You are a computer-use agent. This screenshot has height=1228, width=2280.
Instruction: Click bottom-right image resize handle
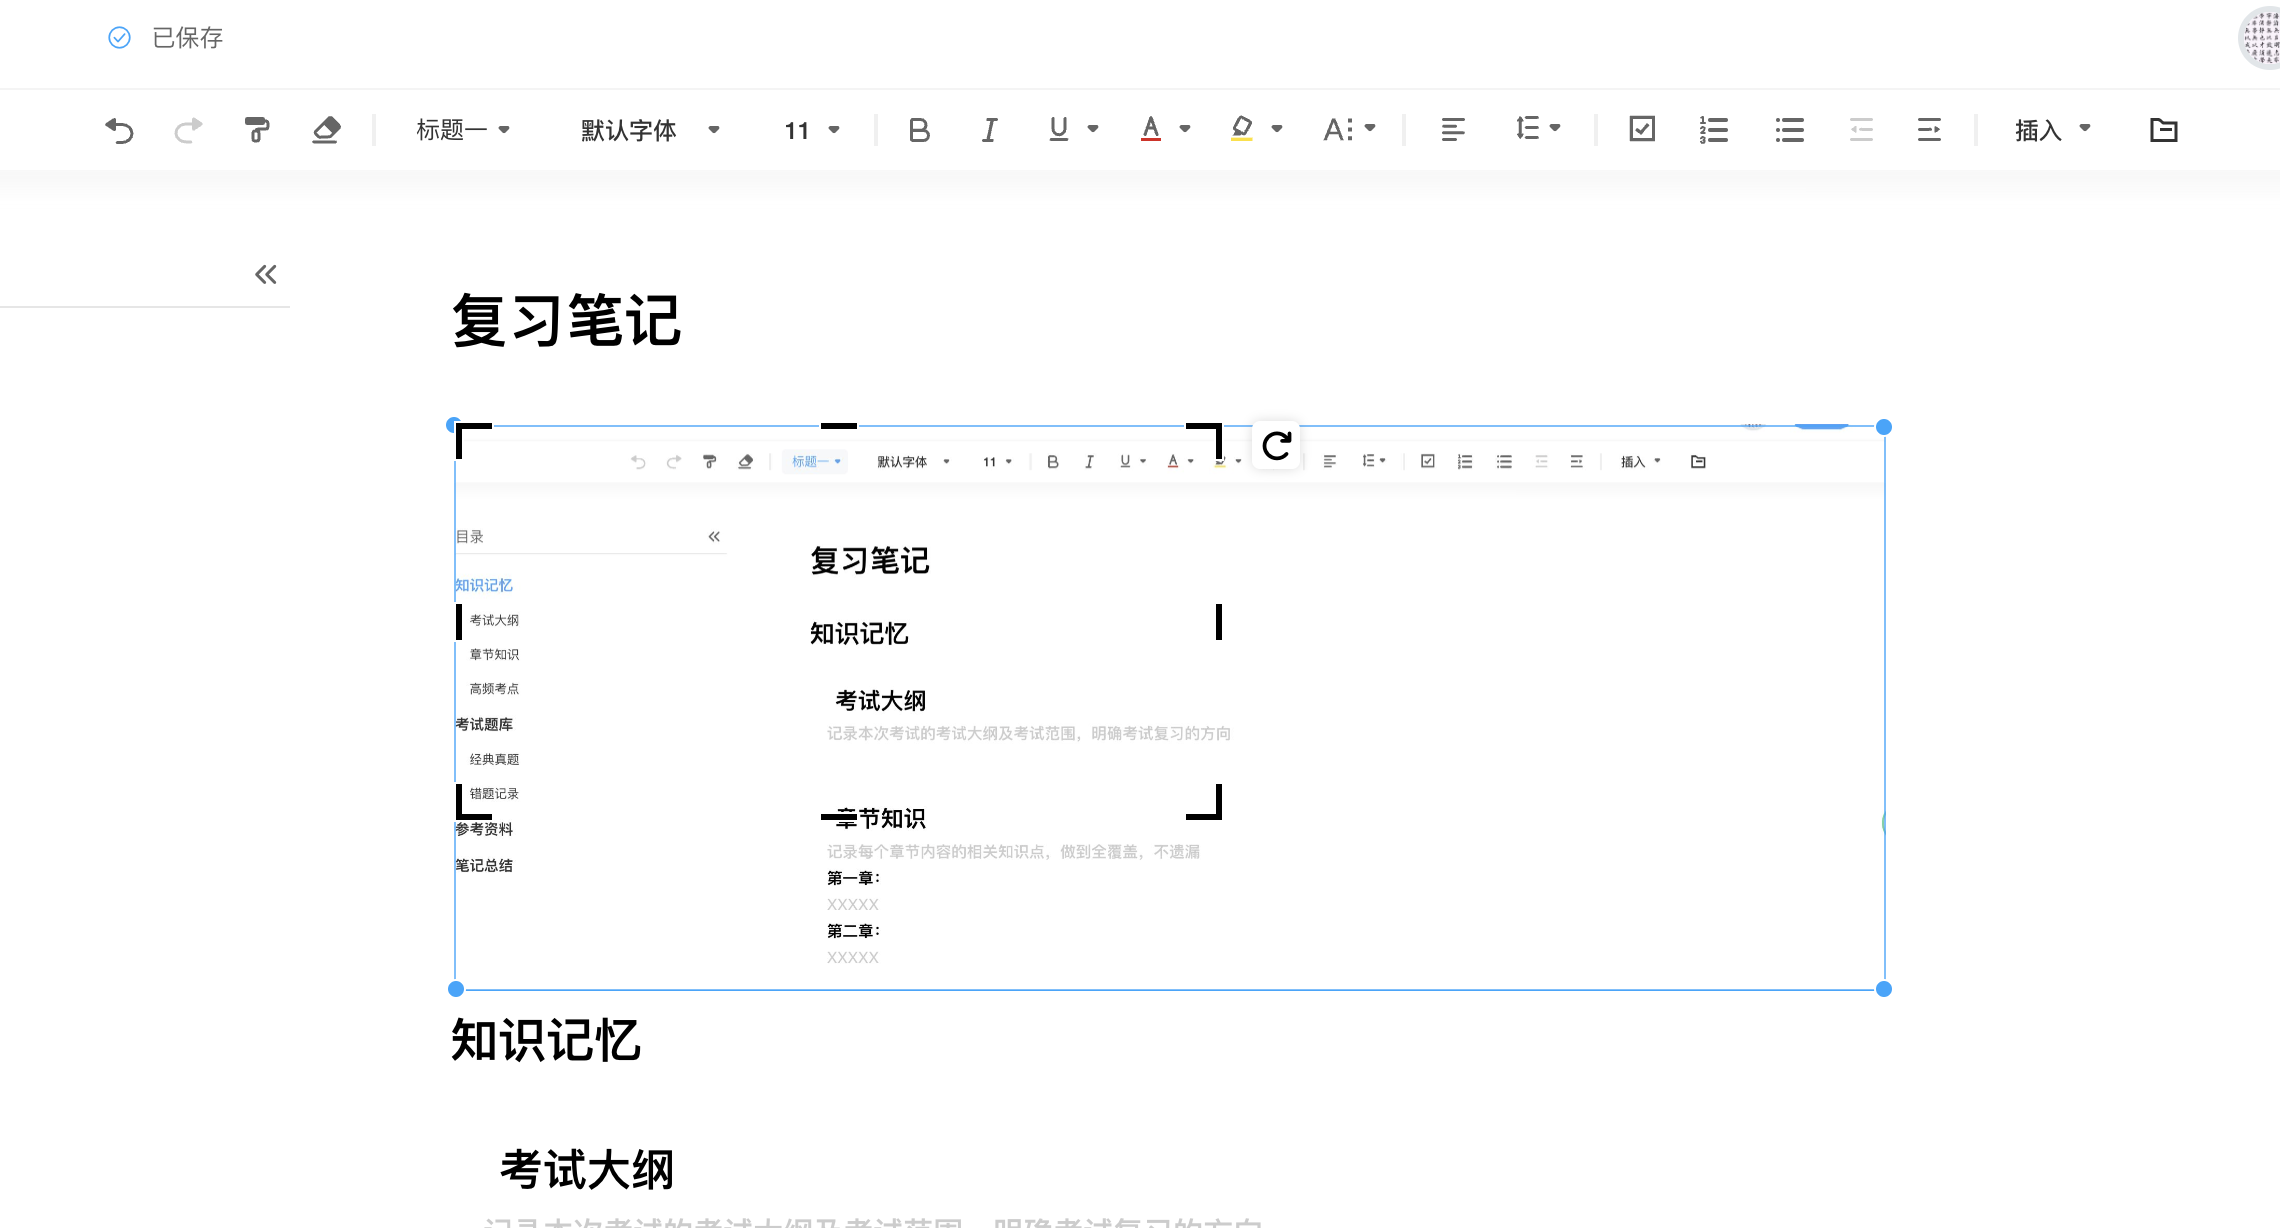(x=1884, y=989)
